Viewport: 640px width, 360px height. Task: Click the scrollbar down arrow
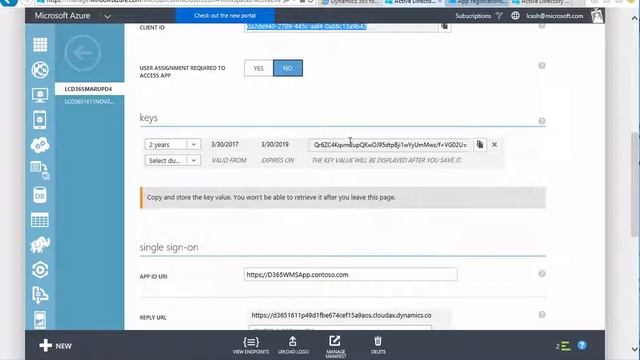(x=635, y=349)
